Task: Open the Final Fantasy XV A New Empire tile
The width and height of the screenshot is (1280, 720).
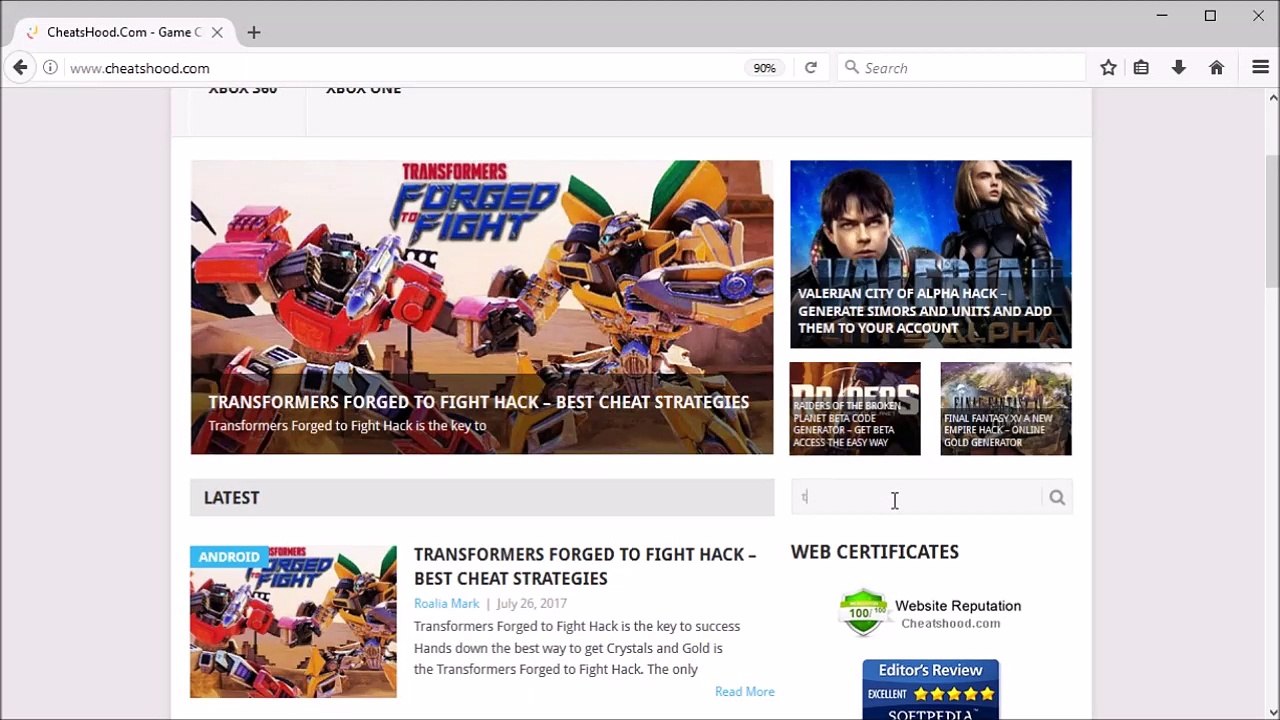Action: point(1006,408)
